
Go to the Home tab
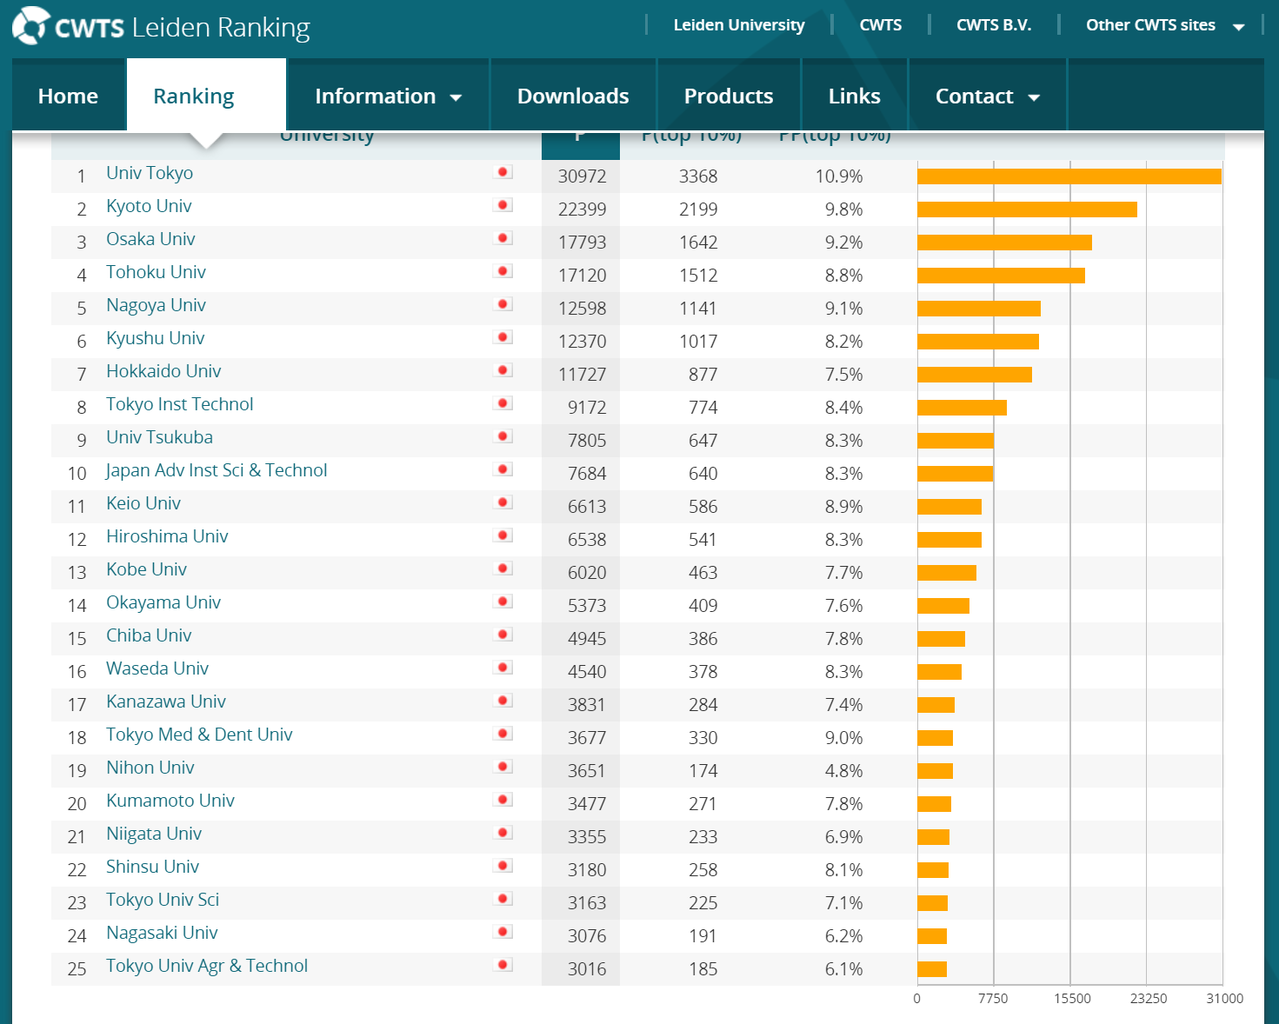68,96
